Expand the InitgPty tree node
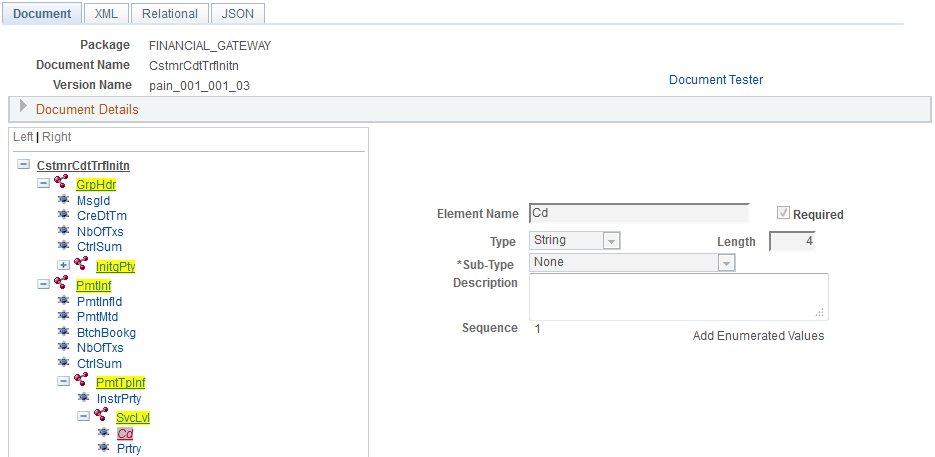This screenshot has width=935, height=457. (63, 265)
